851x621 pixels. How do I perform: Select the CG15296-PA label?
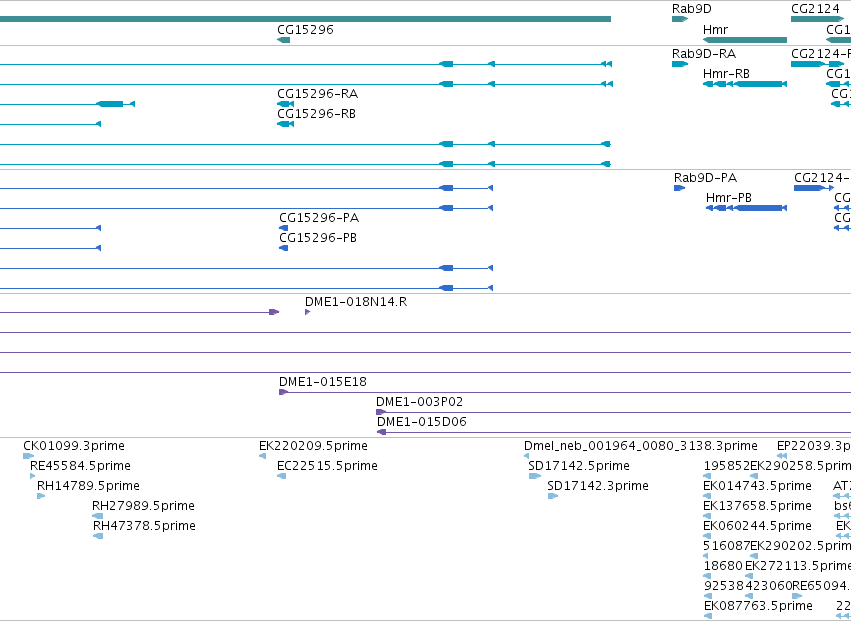click(x=319, y=218)
